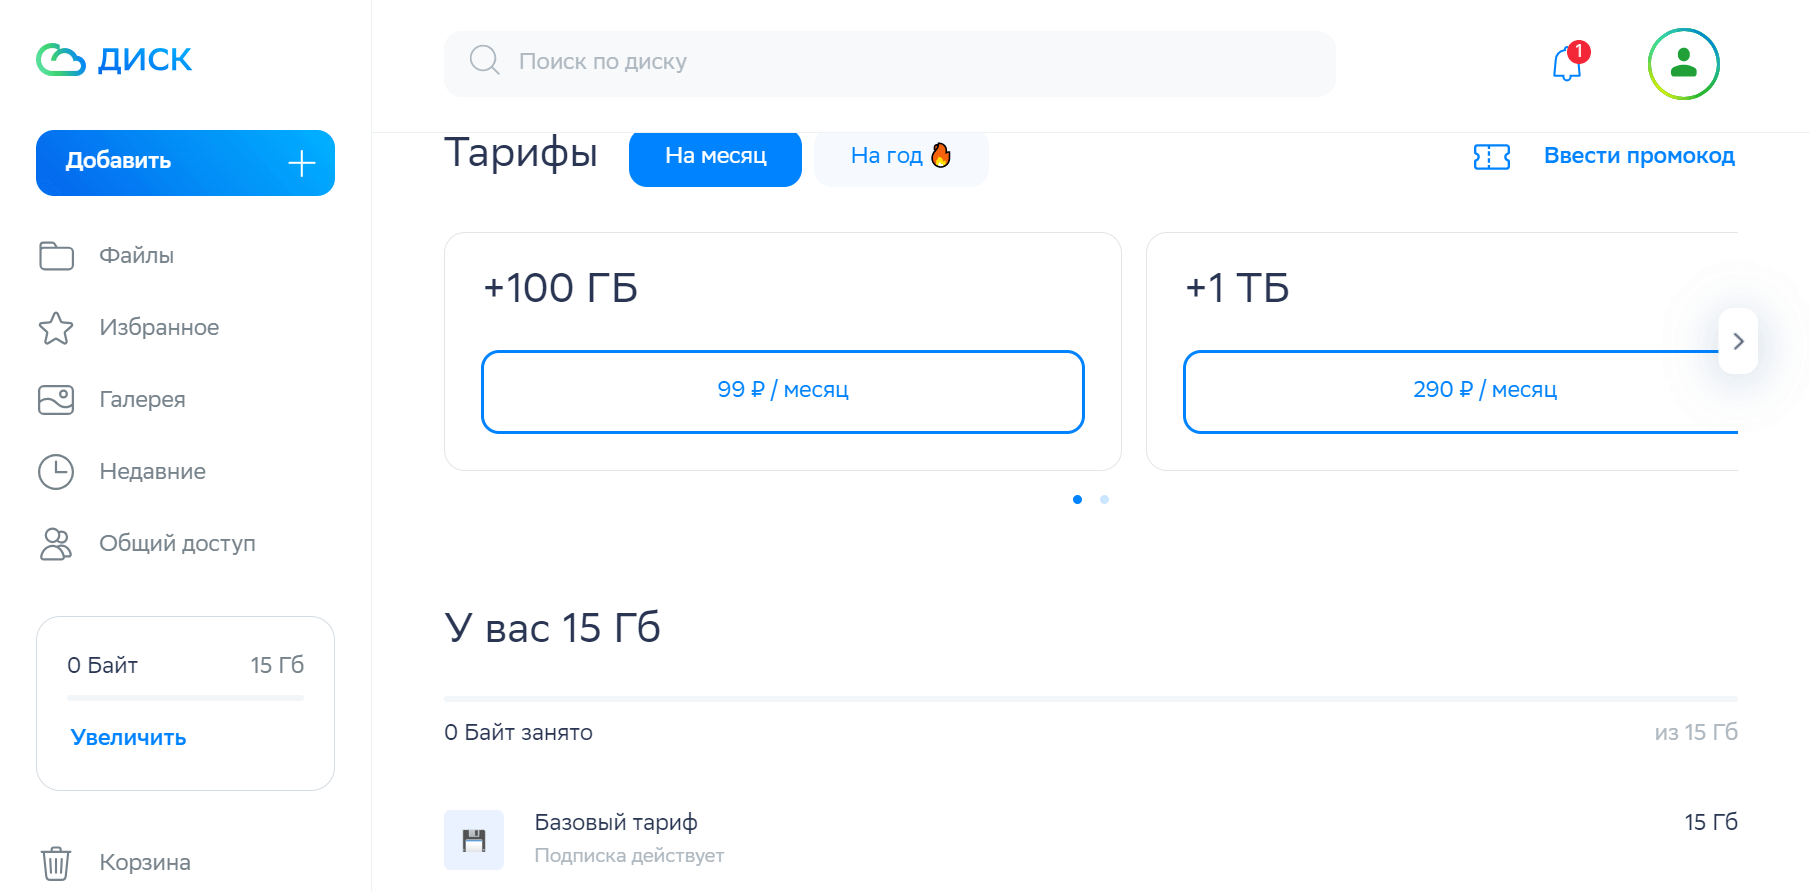The image size is (1812, 892).
Task: Open the notifications bell icon
Action: (1567, 64)
